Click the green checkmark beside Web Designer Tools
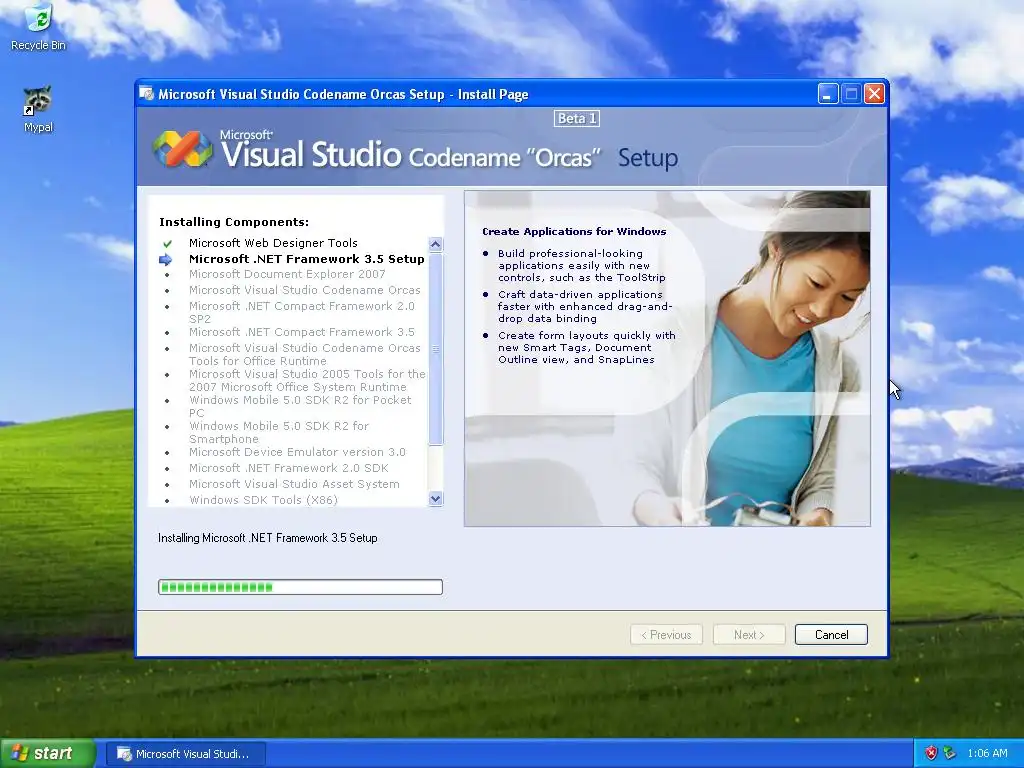This screenshot has width=1024, height=768. pyautogui.click(x=167, y=244)
